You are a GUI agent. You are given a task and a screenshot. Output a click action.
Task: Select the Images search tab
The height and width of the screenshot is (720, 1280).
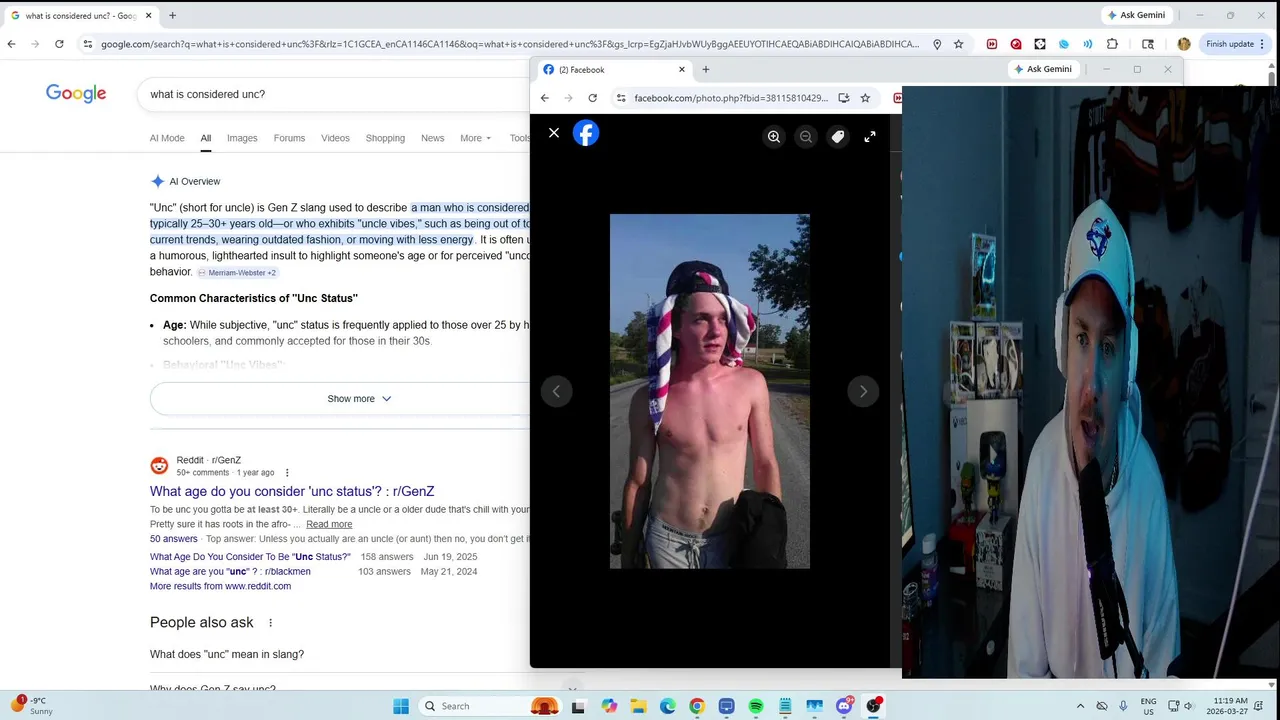242,138
